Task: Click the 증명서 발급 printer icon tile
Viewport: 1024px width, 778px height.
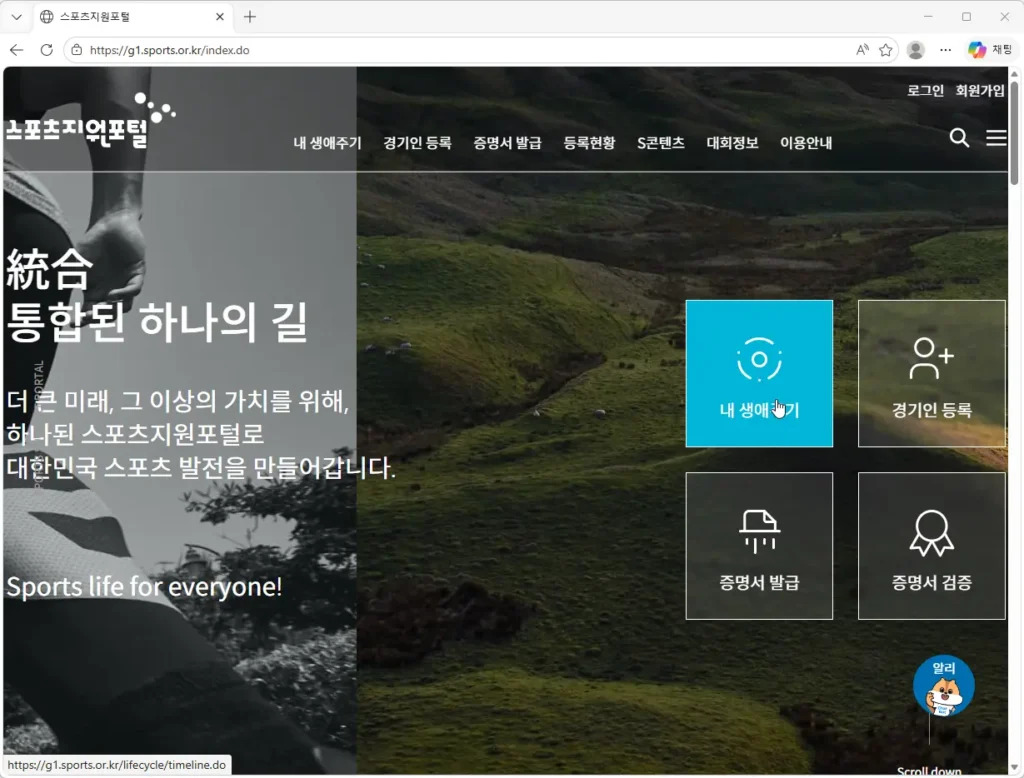Action: [759, 545]
